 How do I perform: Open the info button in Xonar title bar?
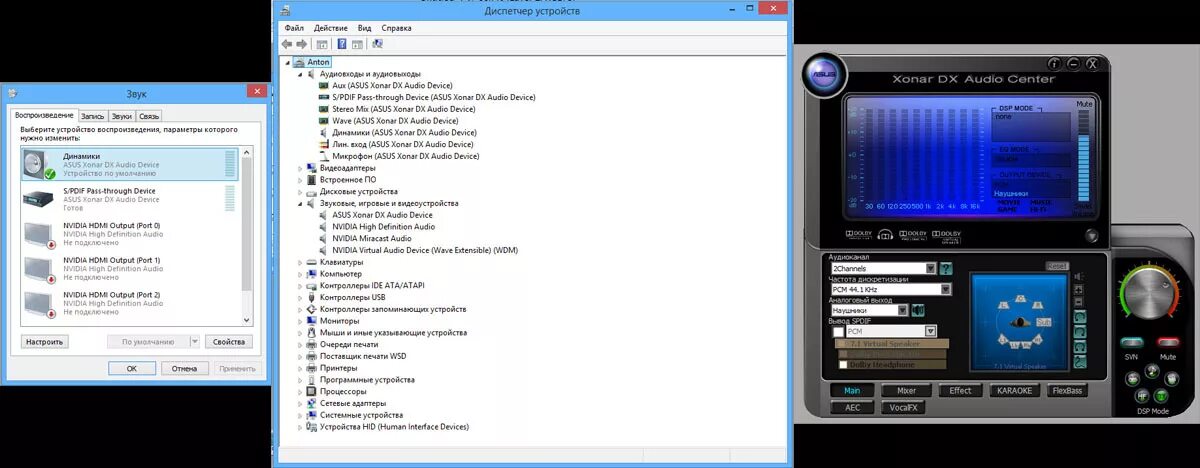point(1056,64)
